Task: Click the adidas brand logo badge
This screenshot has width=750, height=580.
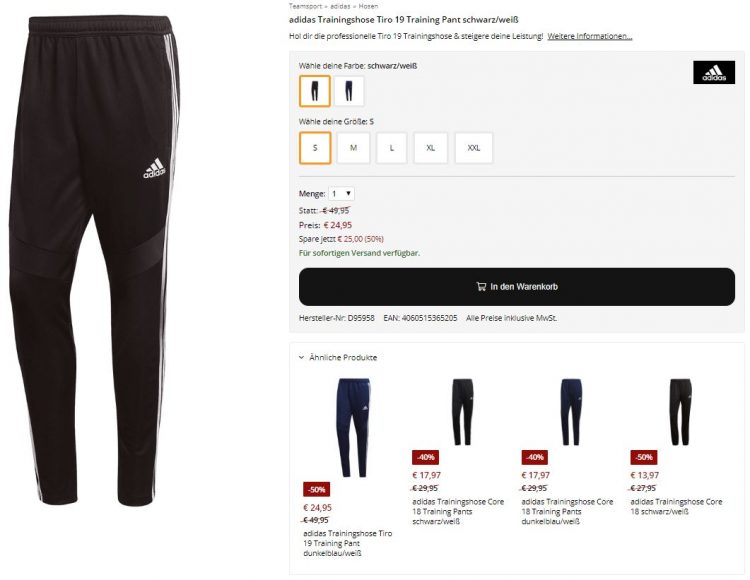Action: (714, 73)
